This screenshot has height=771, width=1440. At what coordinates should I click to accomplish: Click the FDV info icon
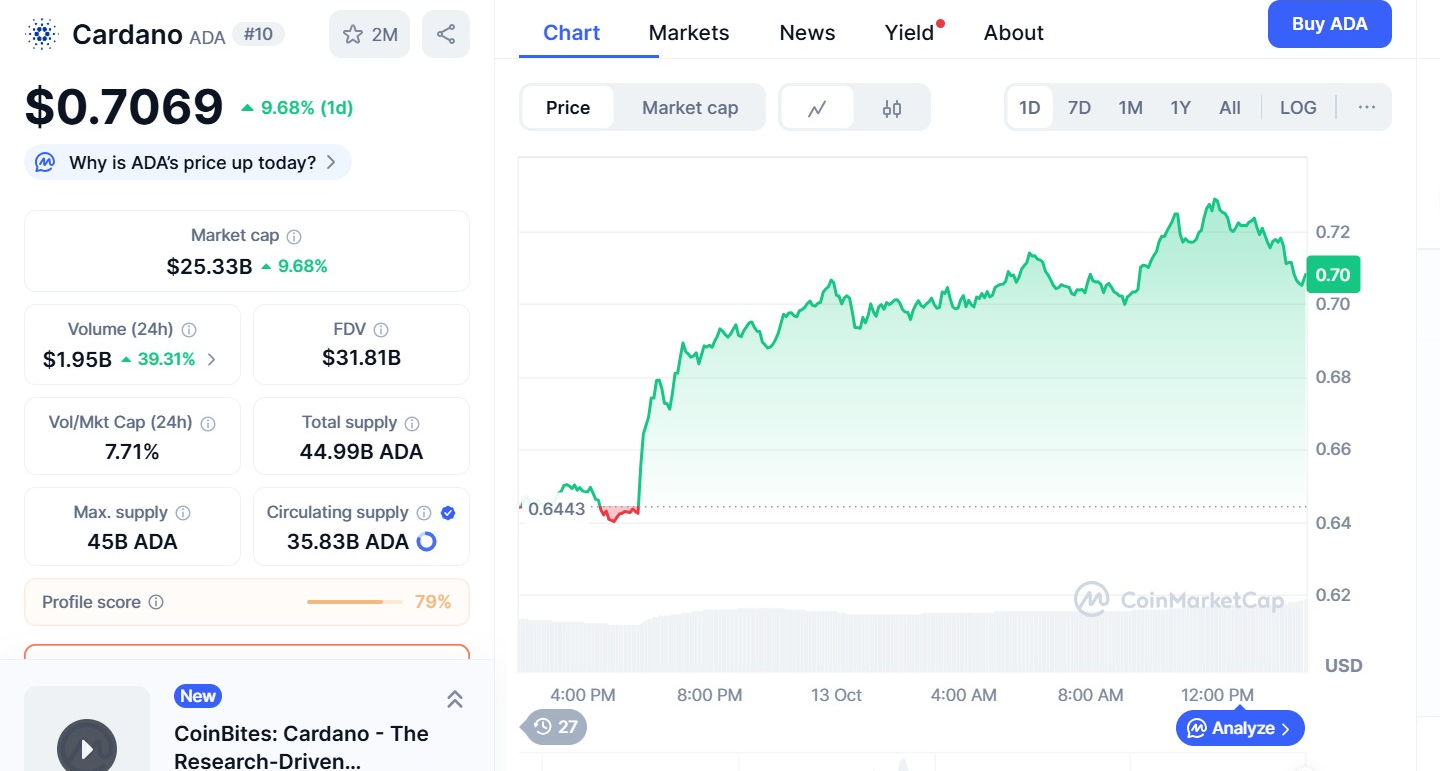[381, 330]
